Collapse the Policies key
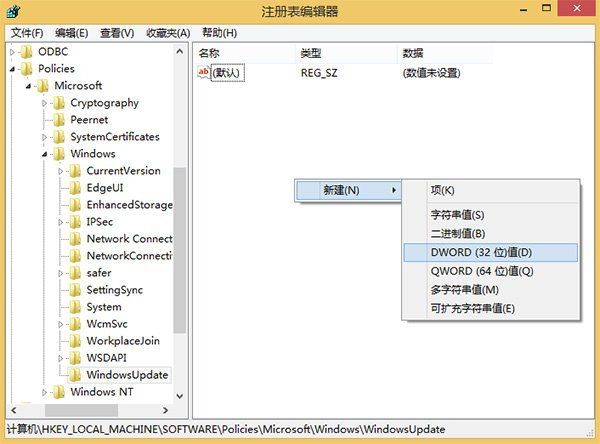 pos(12,69)
